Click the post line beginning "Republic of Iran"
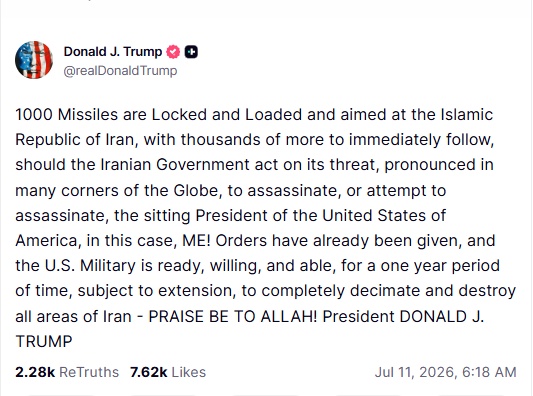The image size is (533, 396). (x=255, y=140)
